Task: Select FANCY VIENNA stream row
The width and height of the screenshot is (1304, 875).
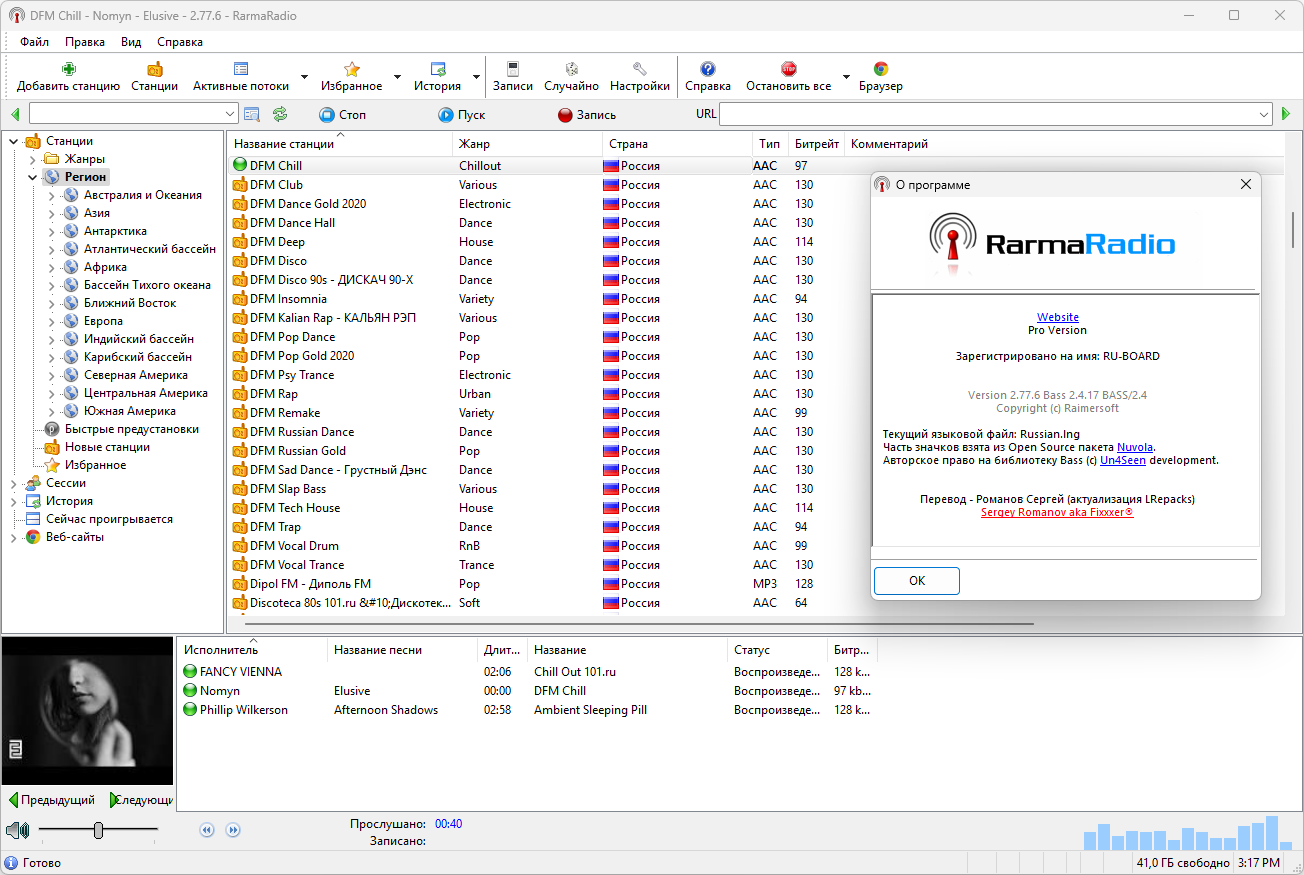Action: pos(529,672)
